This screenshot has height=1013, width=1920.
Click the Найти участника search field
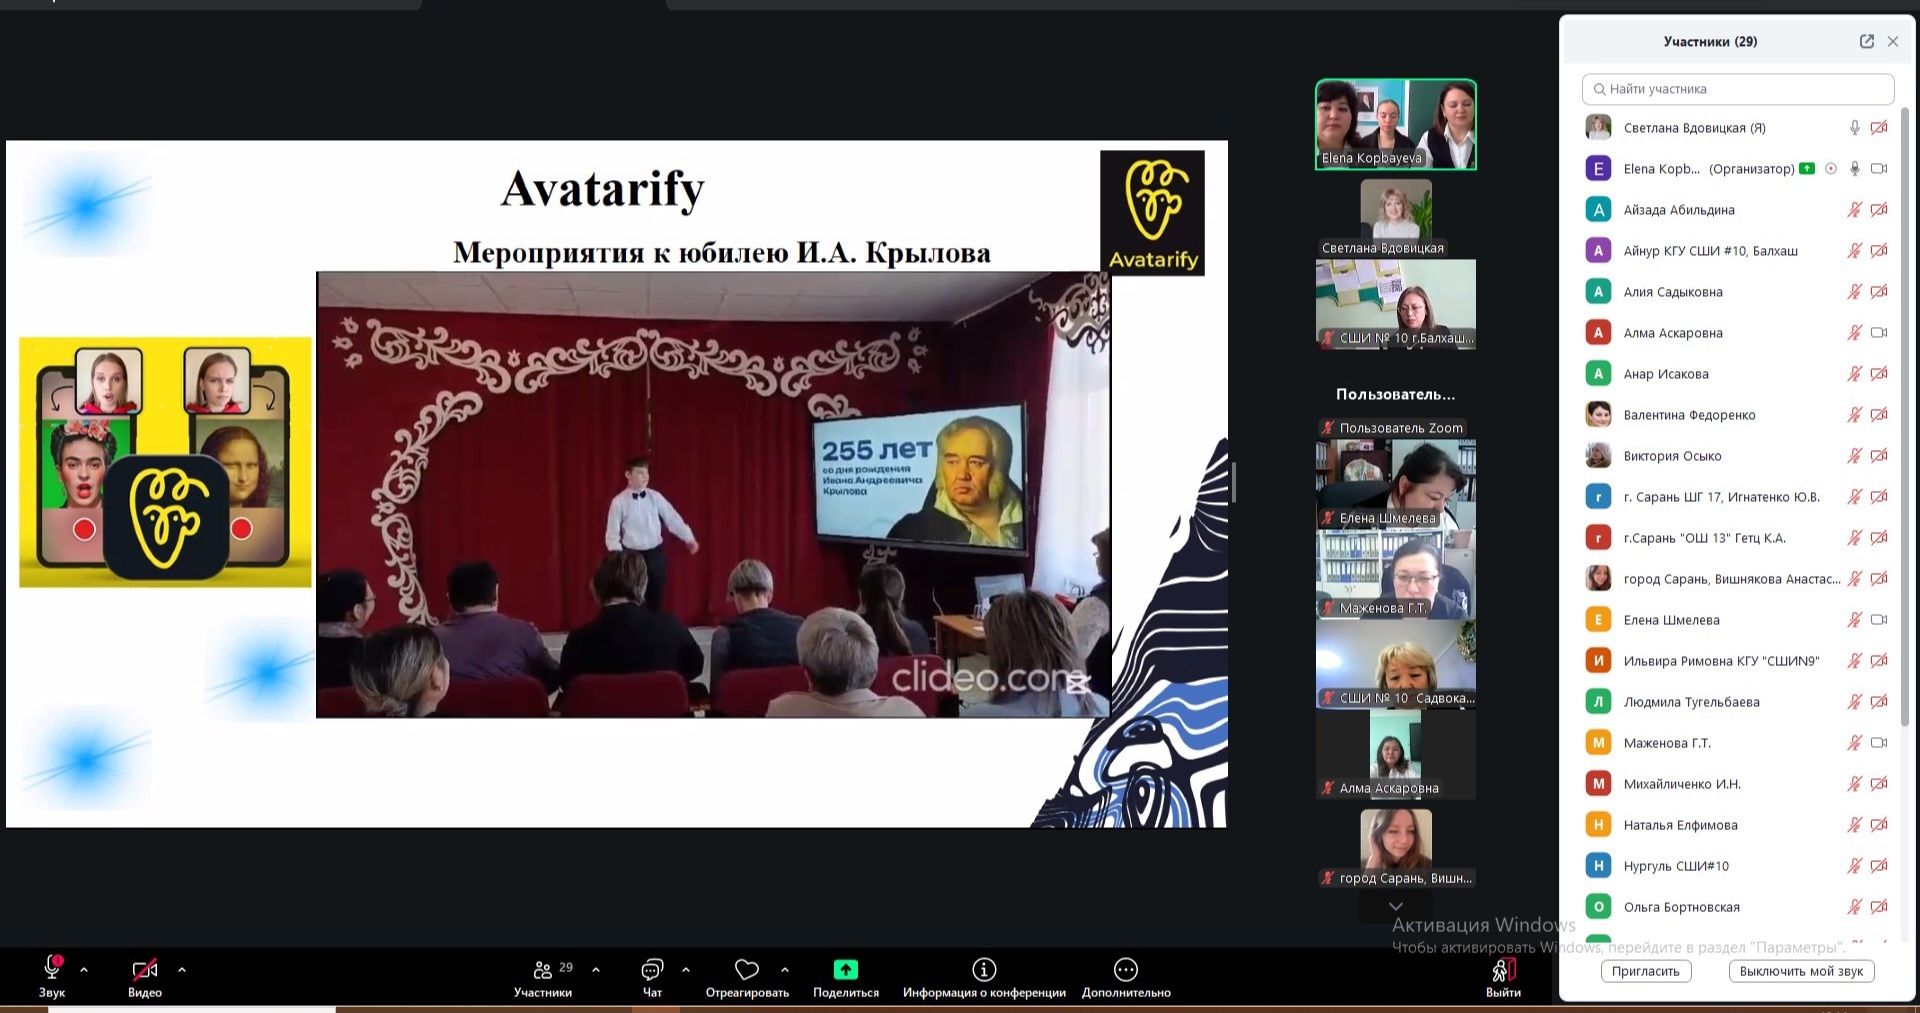pos(1738,89)
